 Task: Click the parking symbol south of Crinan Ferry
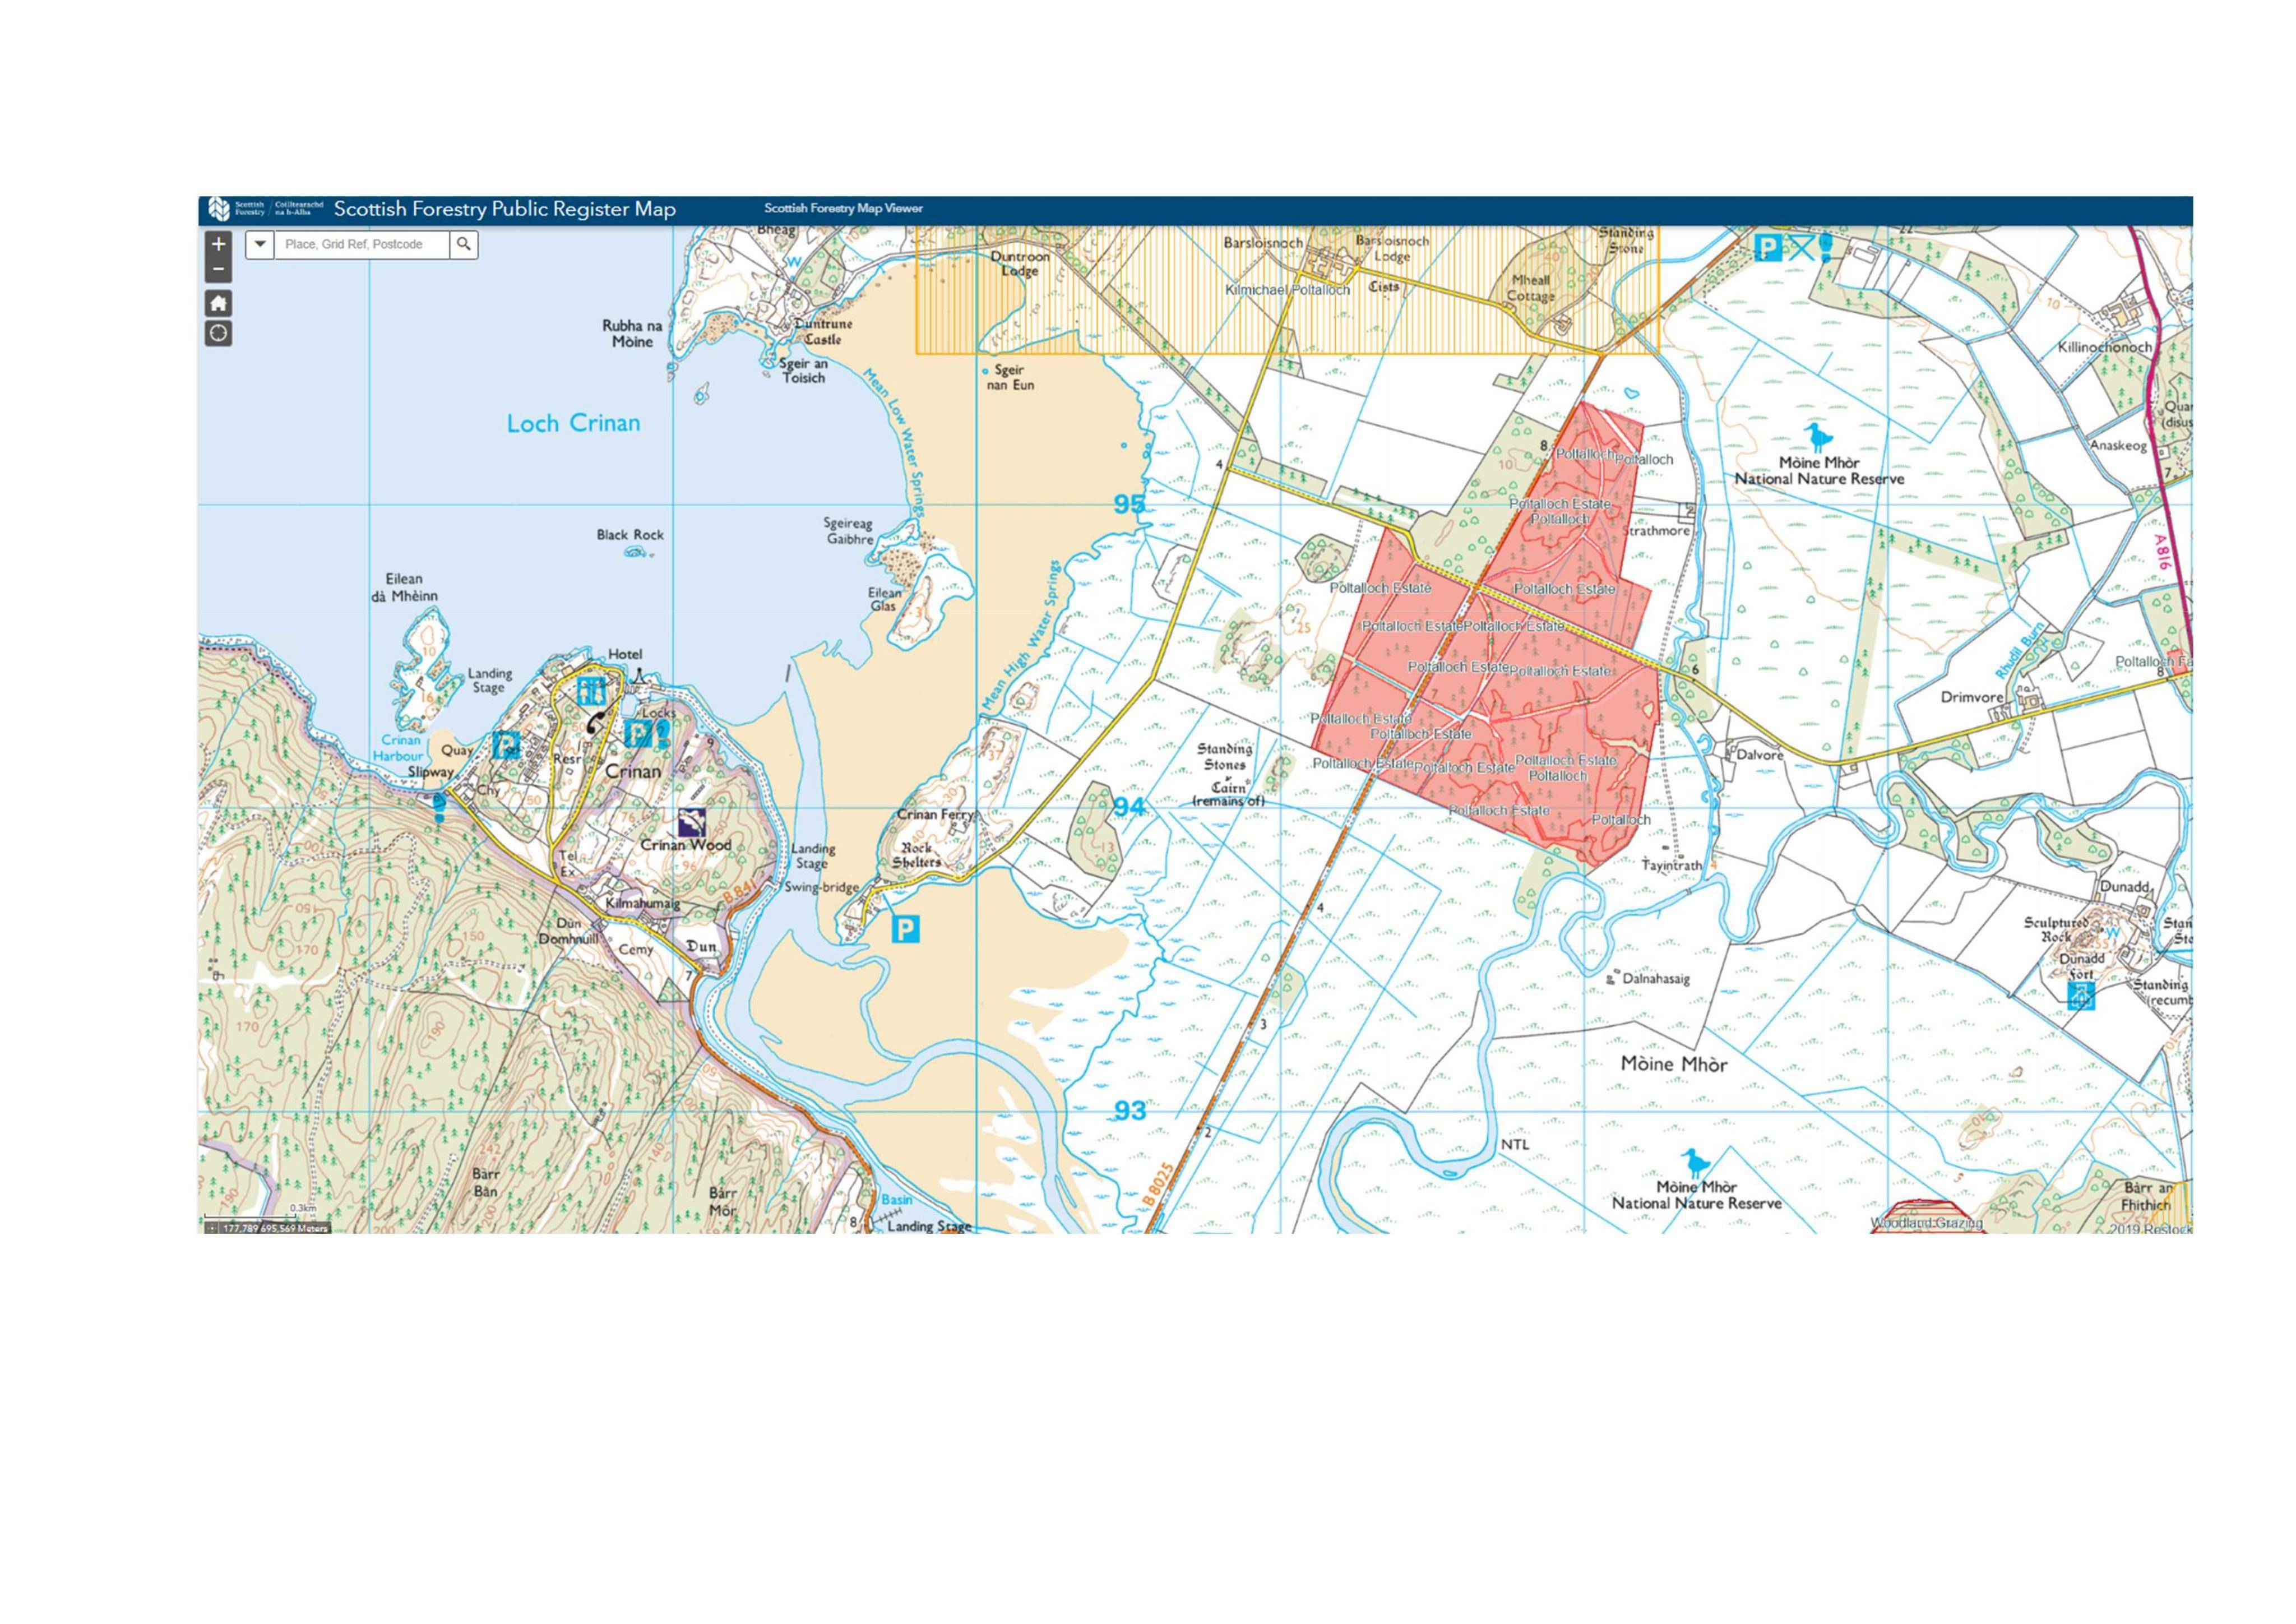click(x=905, y=930)
